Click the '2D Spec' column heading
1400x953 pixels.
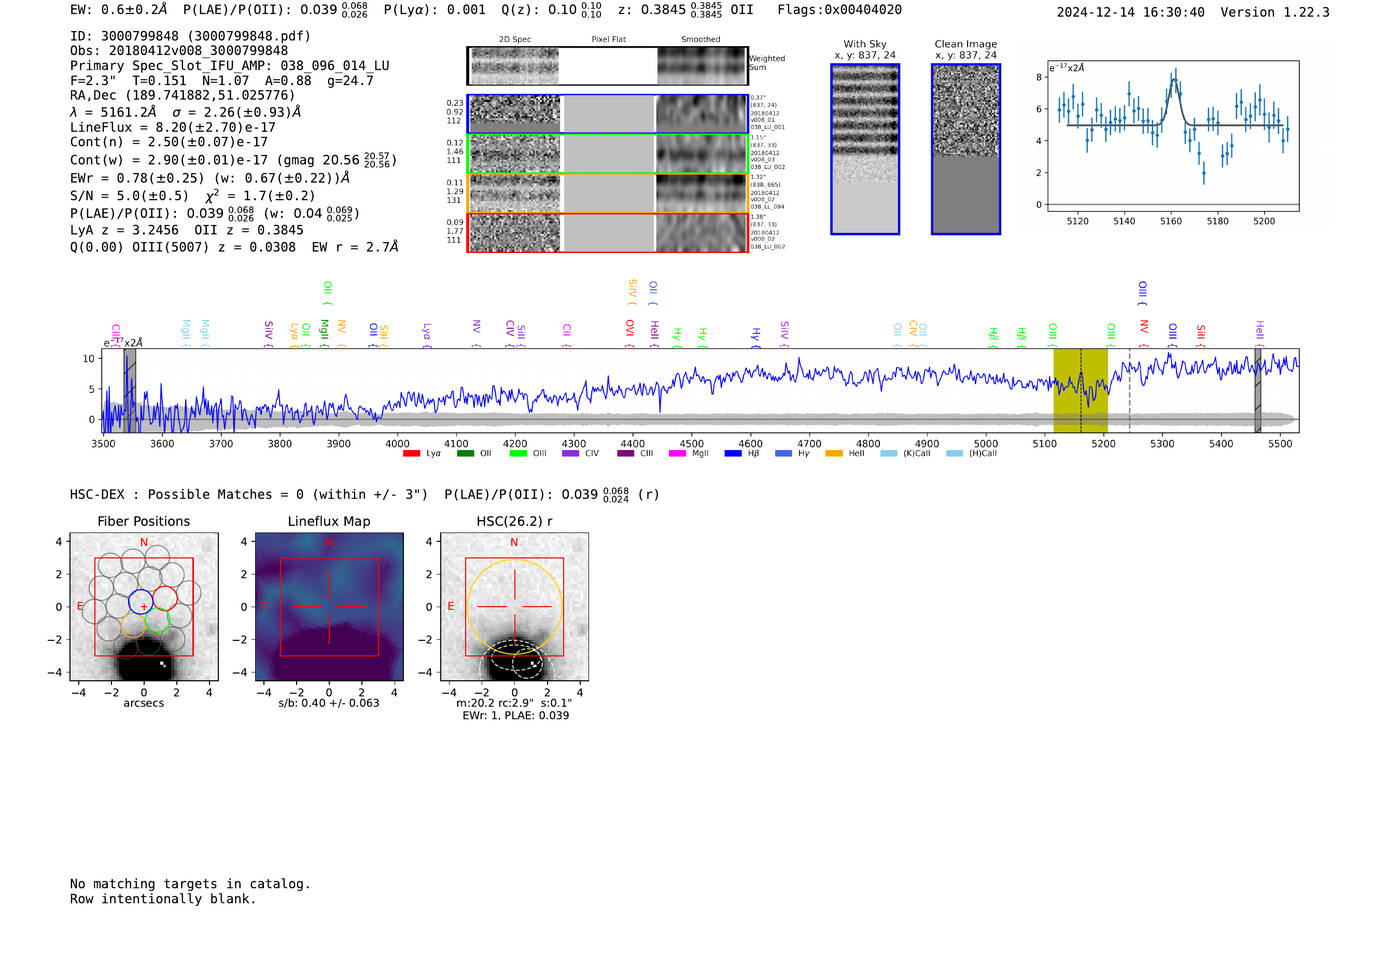pyautogui.click(x=515, y=40)
